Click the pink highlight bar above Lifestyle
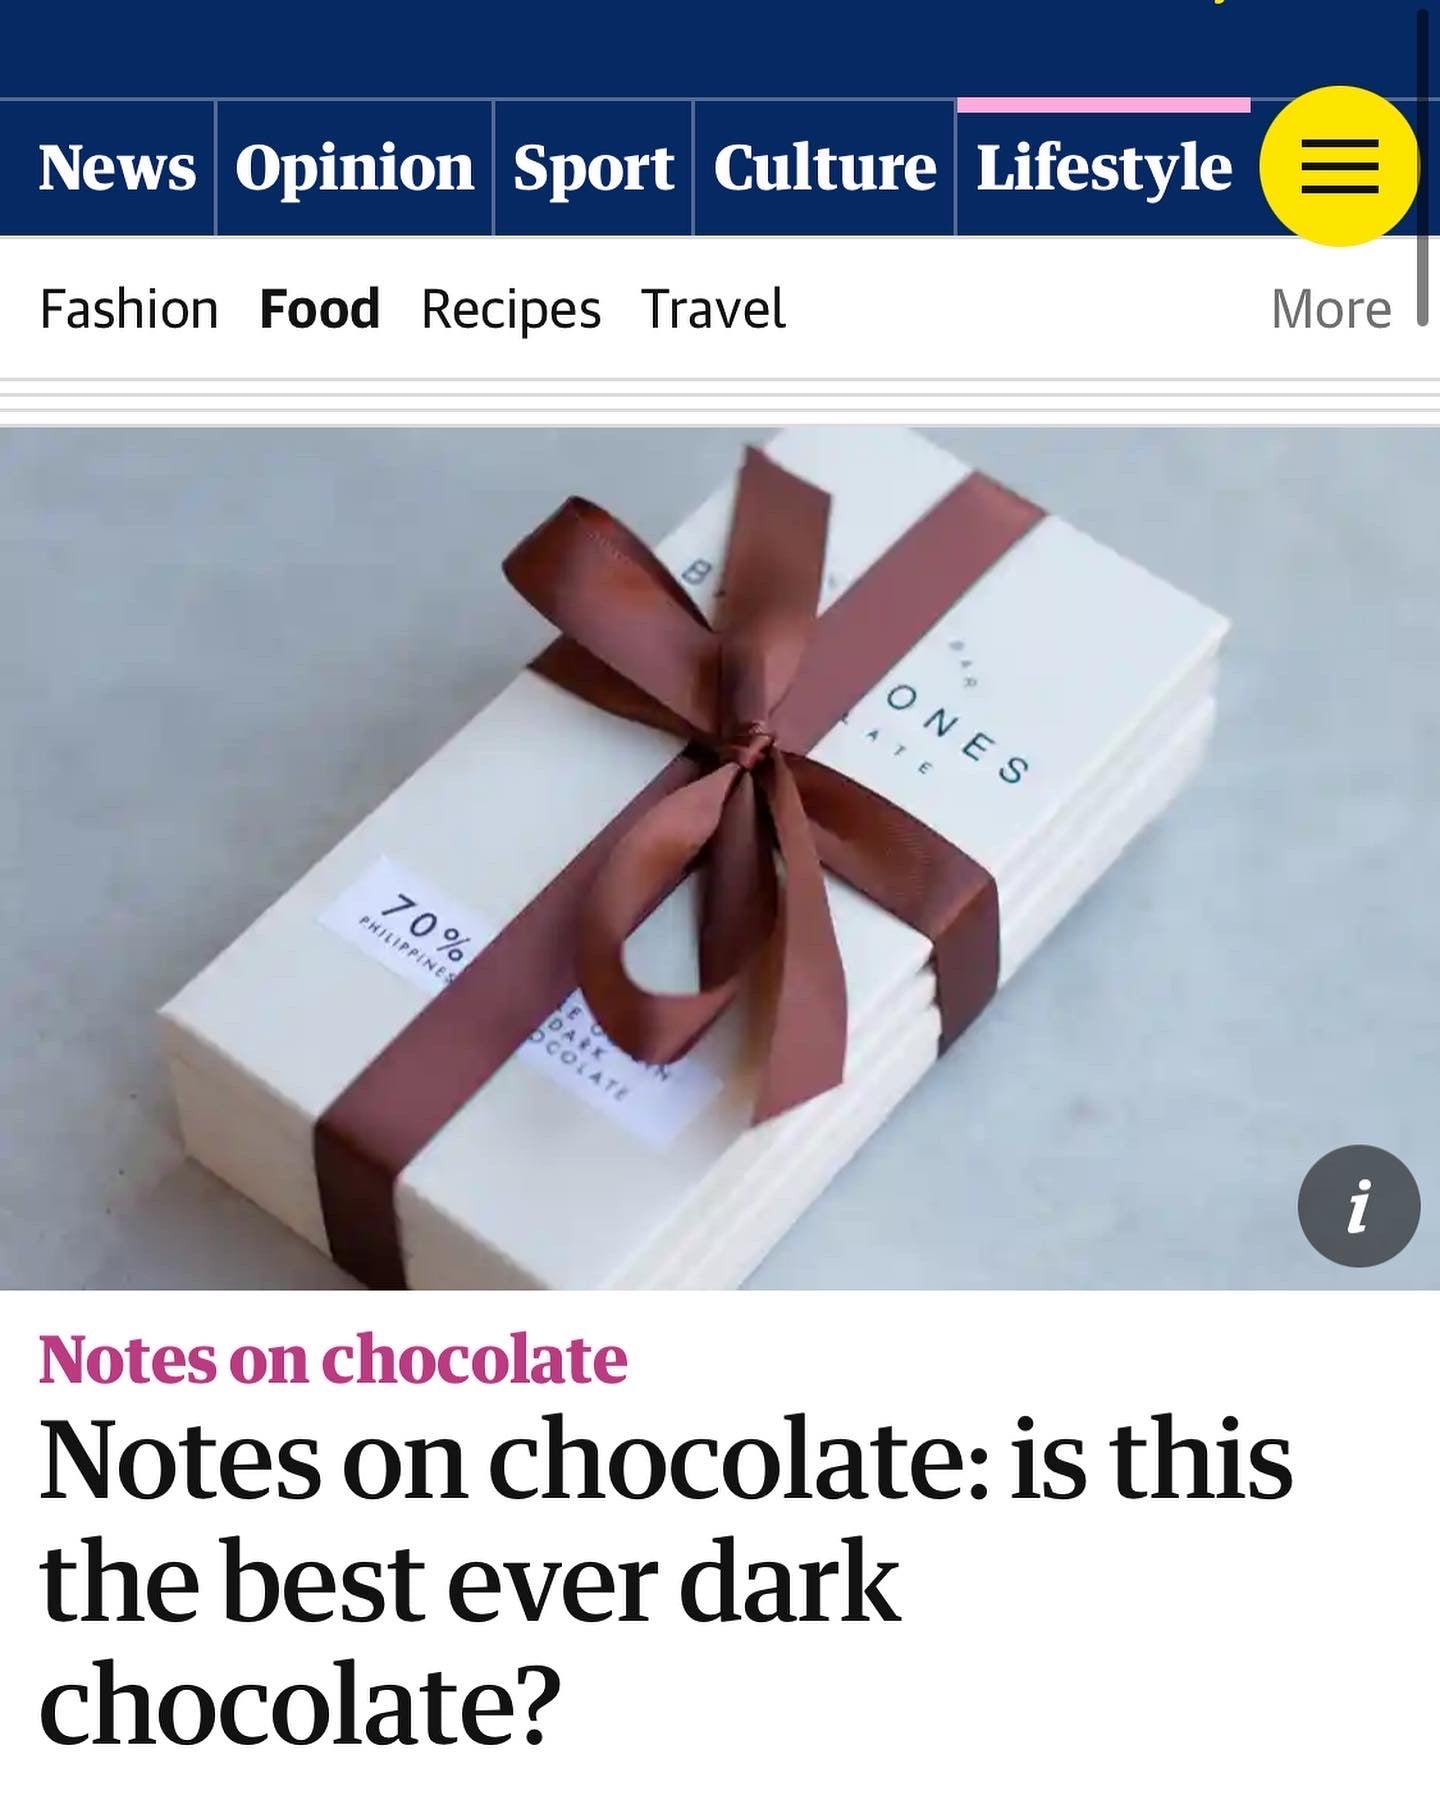 (1104, 105)
